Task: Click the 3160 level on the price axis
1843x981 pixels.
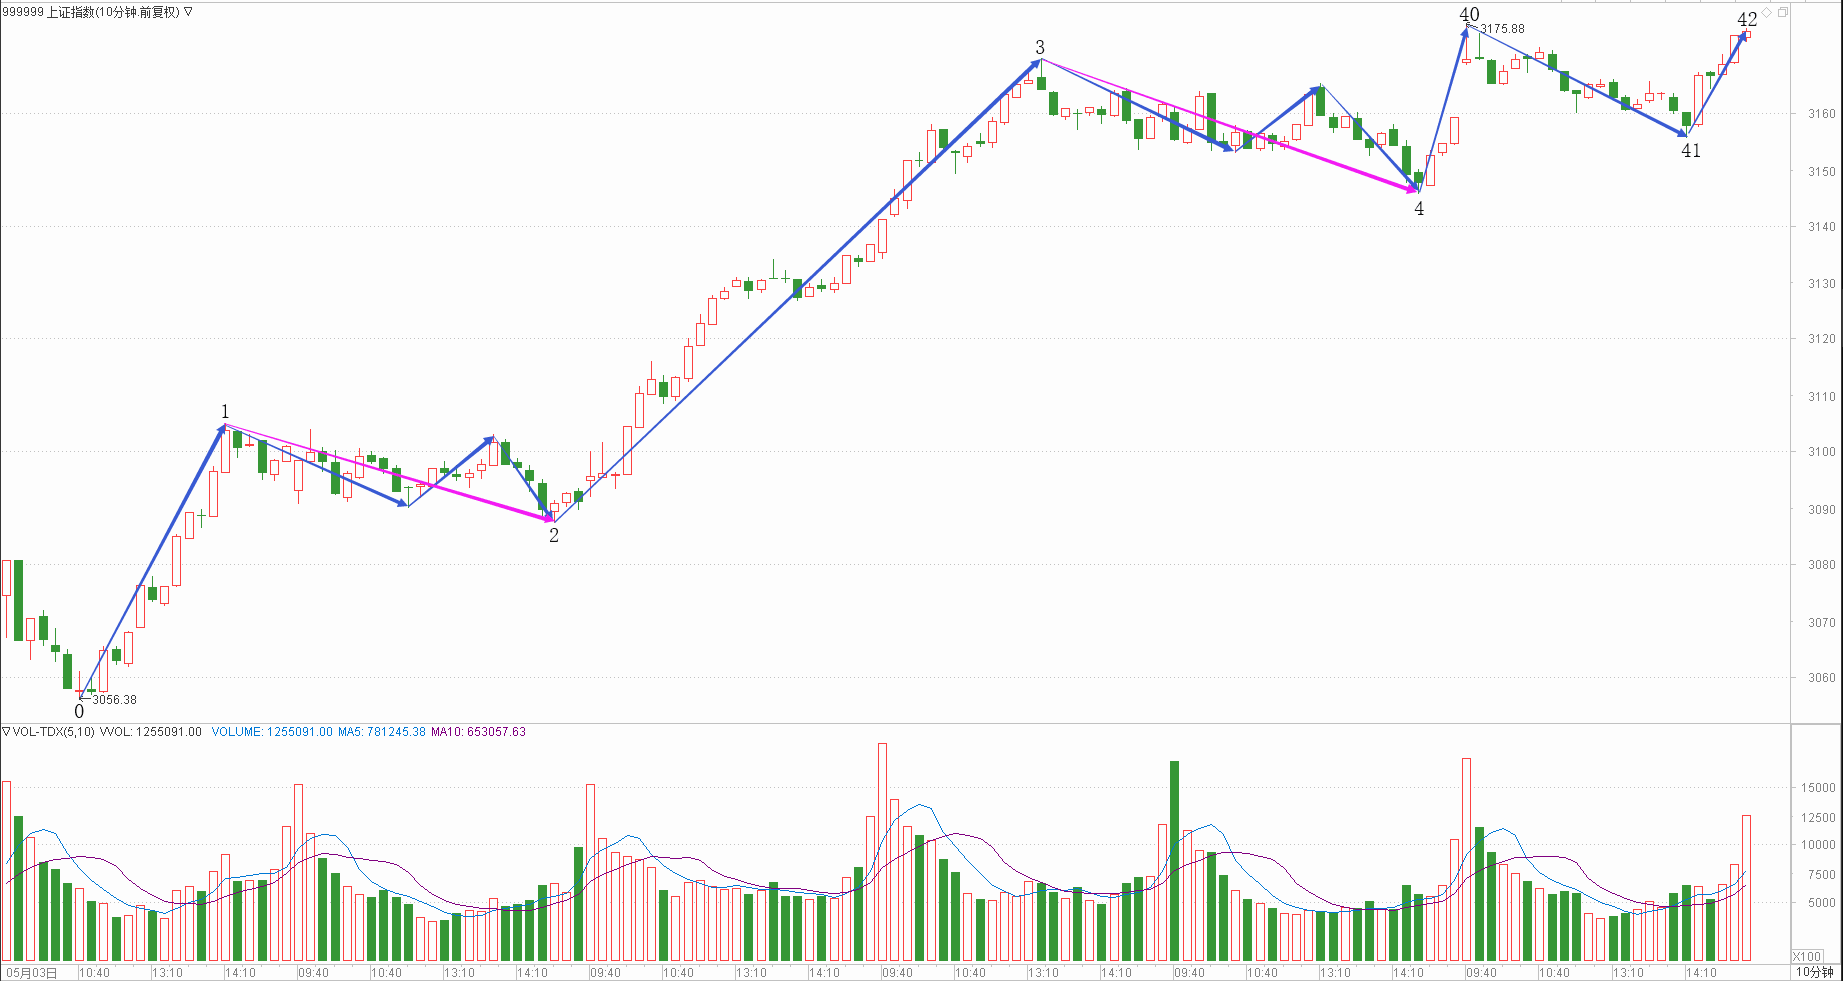Action: tap(1822, 114)
